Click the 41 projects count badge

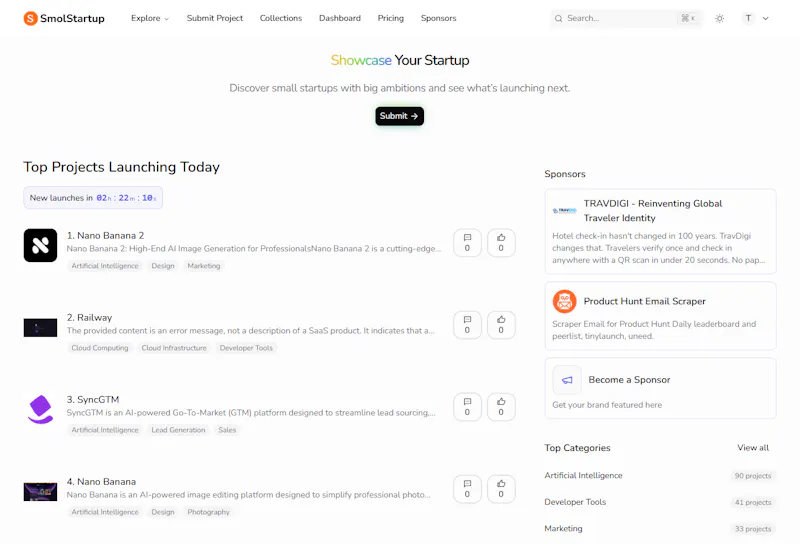[x=753, y=502]
